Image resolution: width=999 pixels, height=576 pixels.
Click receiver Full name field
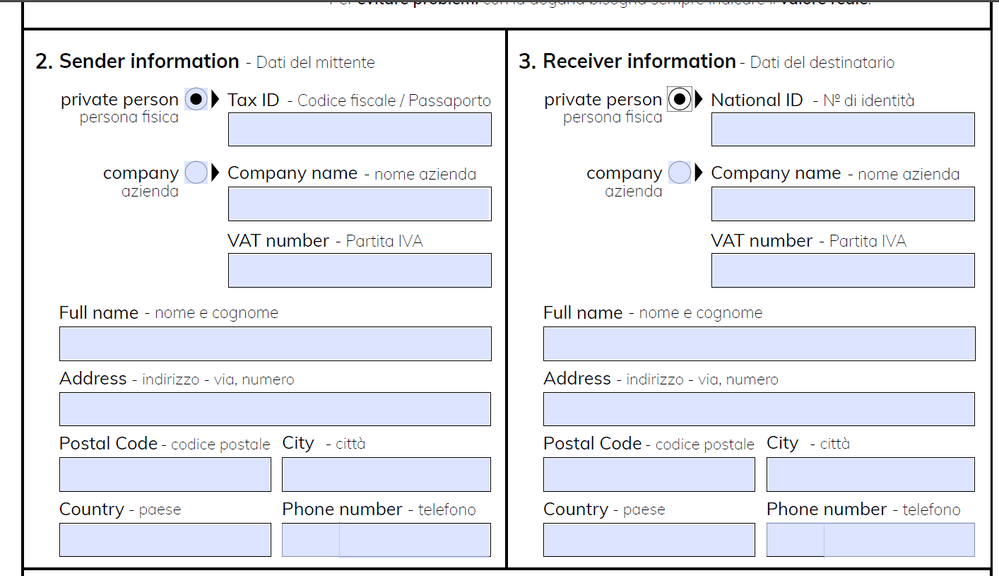(x=759, y=343)
